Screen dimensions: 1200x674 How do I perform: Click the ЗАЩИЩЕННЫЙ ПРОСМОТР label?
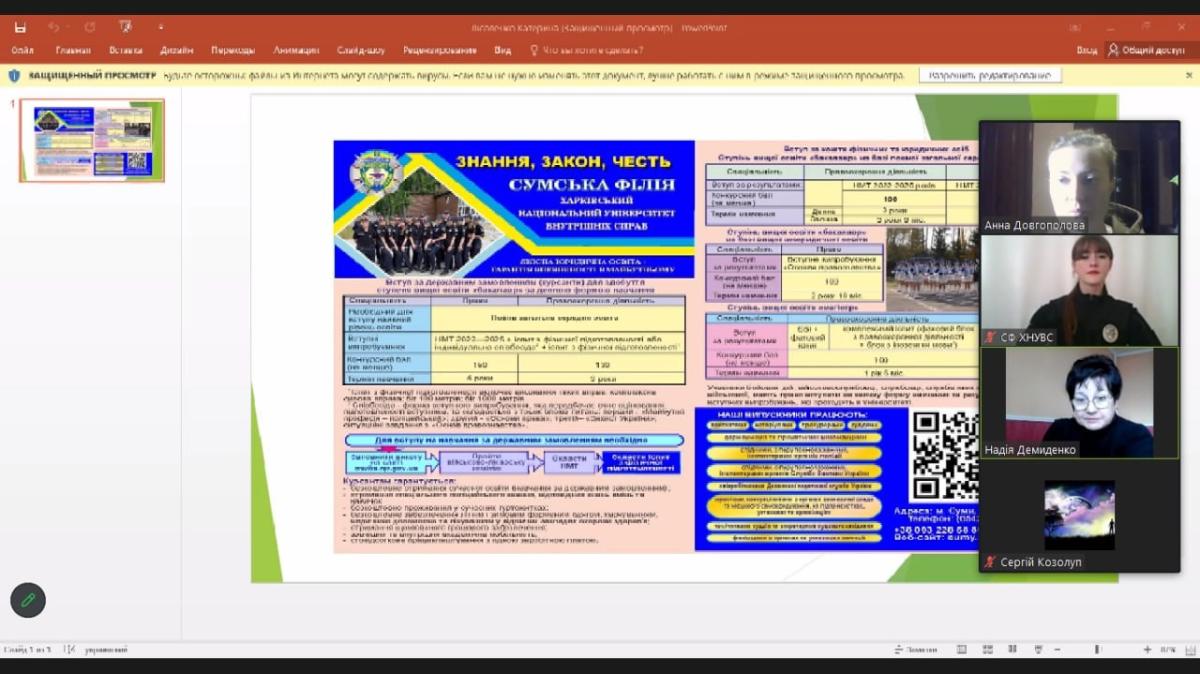click(x=91, y=75)
